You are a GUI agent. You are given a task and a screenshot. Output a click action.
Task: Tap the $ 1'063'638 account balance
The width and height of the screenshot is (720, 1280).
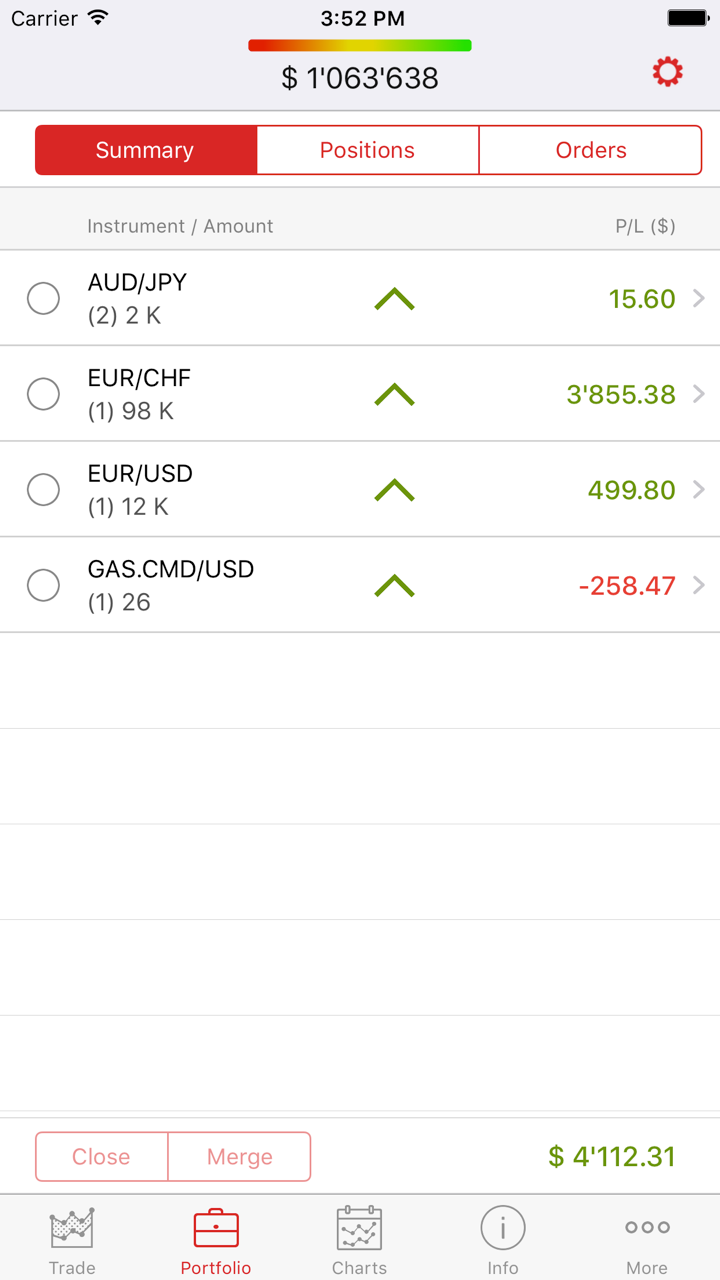tap(360, 79)
